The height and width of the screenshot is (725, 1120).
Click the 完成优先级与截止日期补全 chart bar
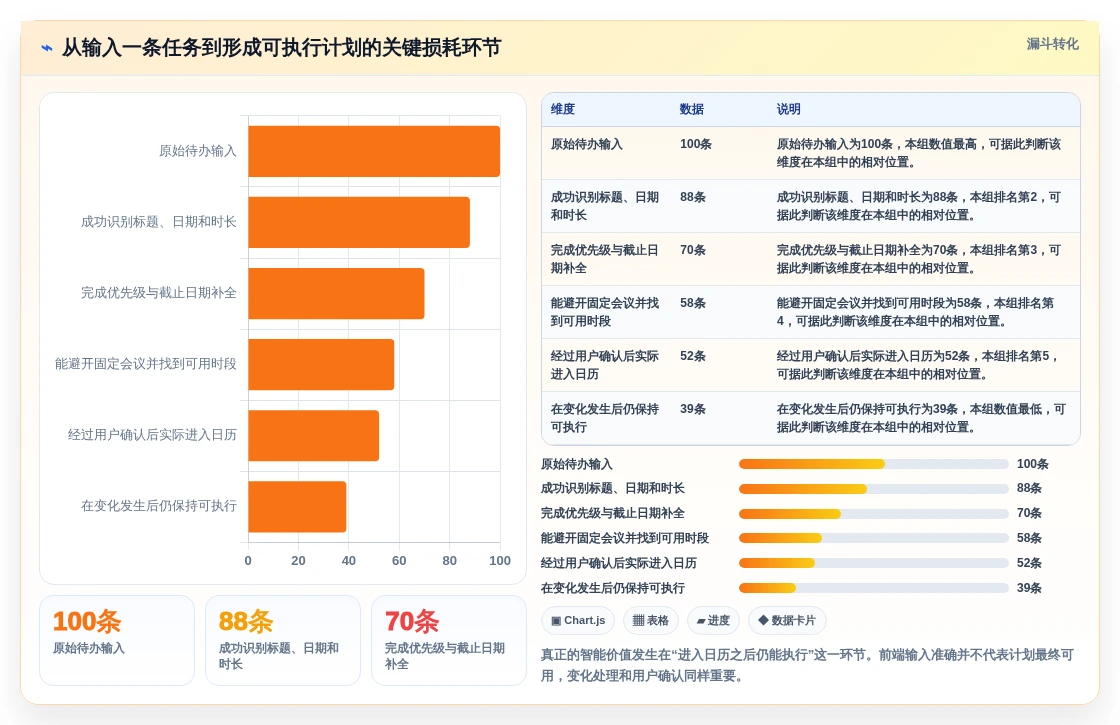336,294
